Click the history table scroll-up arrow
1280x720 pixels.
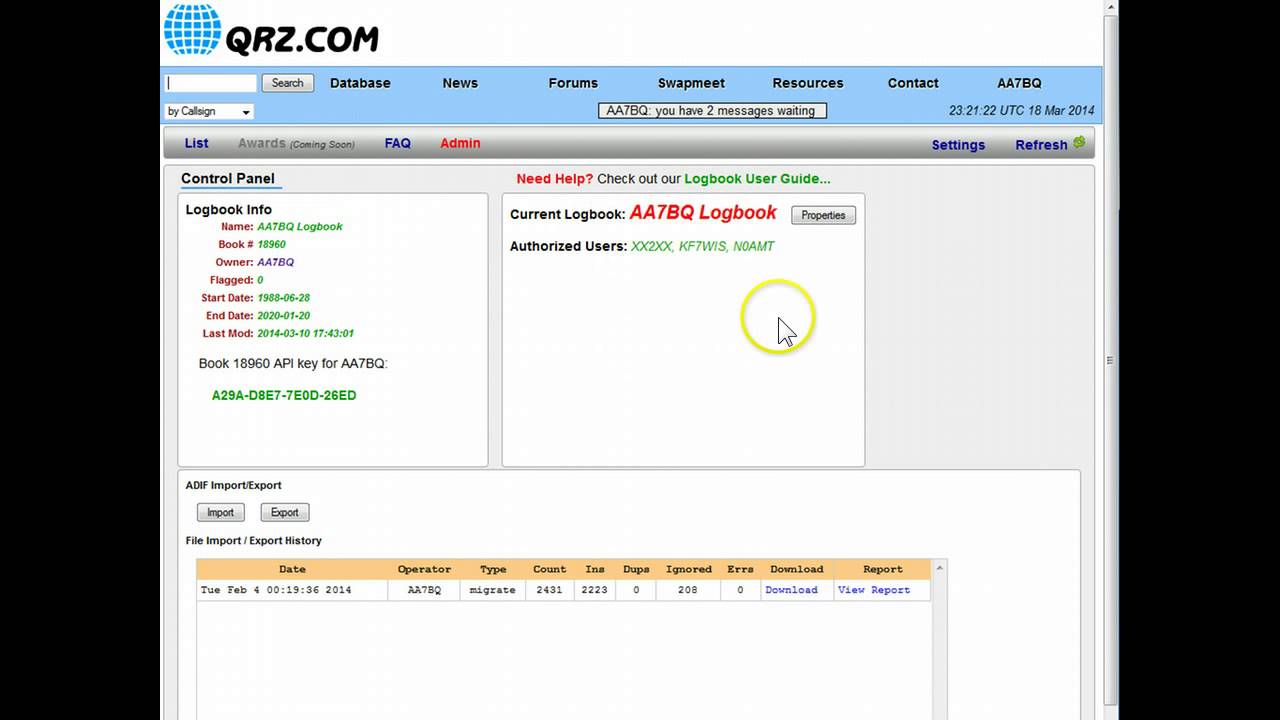938,568
